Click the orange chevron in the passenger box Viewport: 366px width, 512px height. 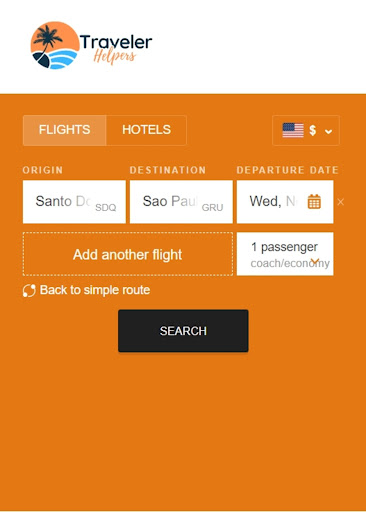[x=315, y=261]
